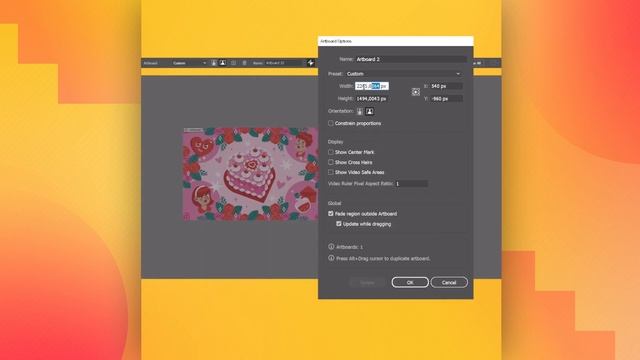
Task: Click the info icon beside Artboards: 1
Action: (331, 247)
